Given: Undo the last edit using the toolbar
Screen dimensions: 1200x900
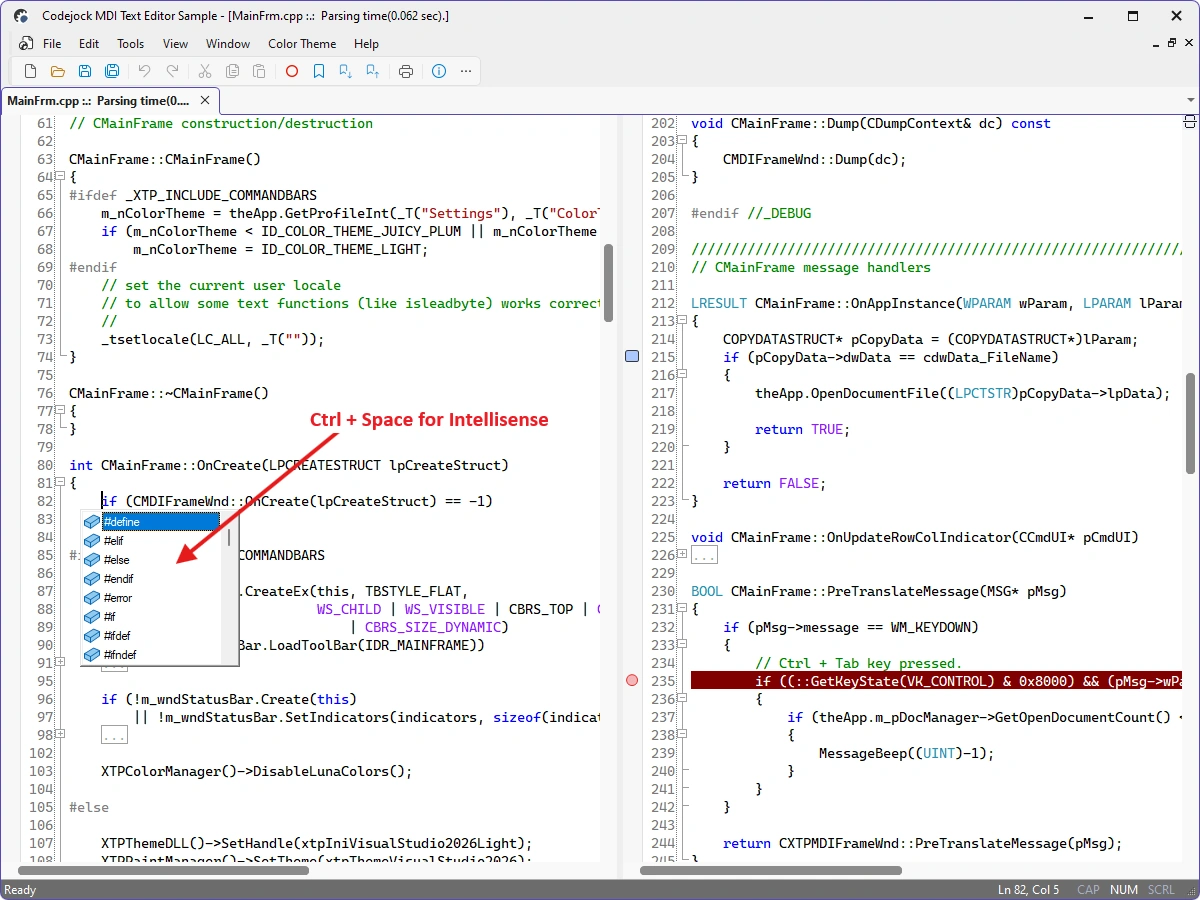Looking at the screenshot, I should click(145, 71).
